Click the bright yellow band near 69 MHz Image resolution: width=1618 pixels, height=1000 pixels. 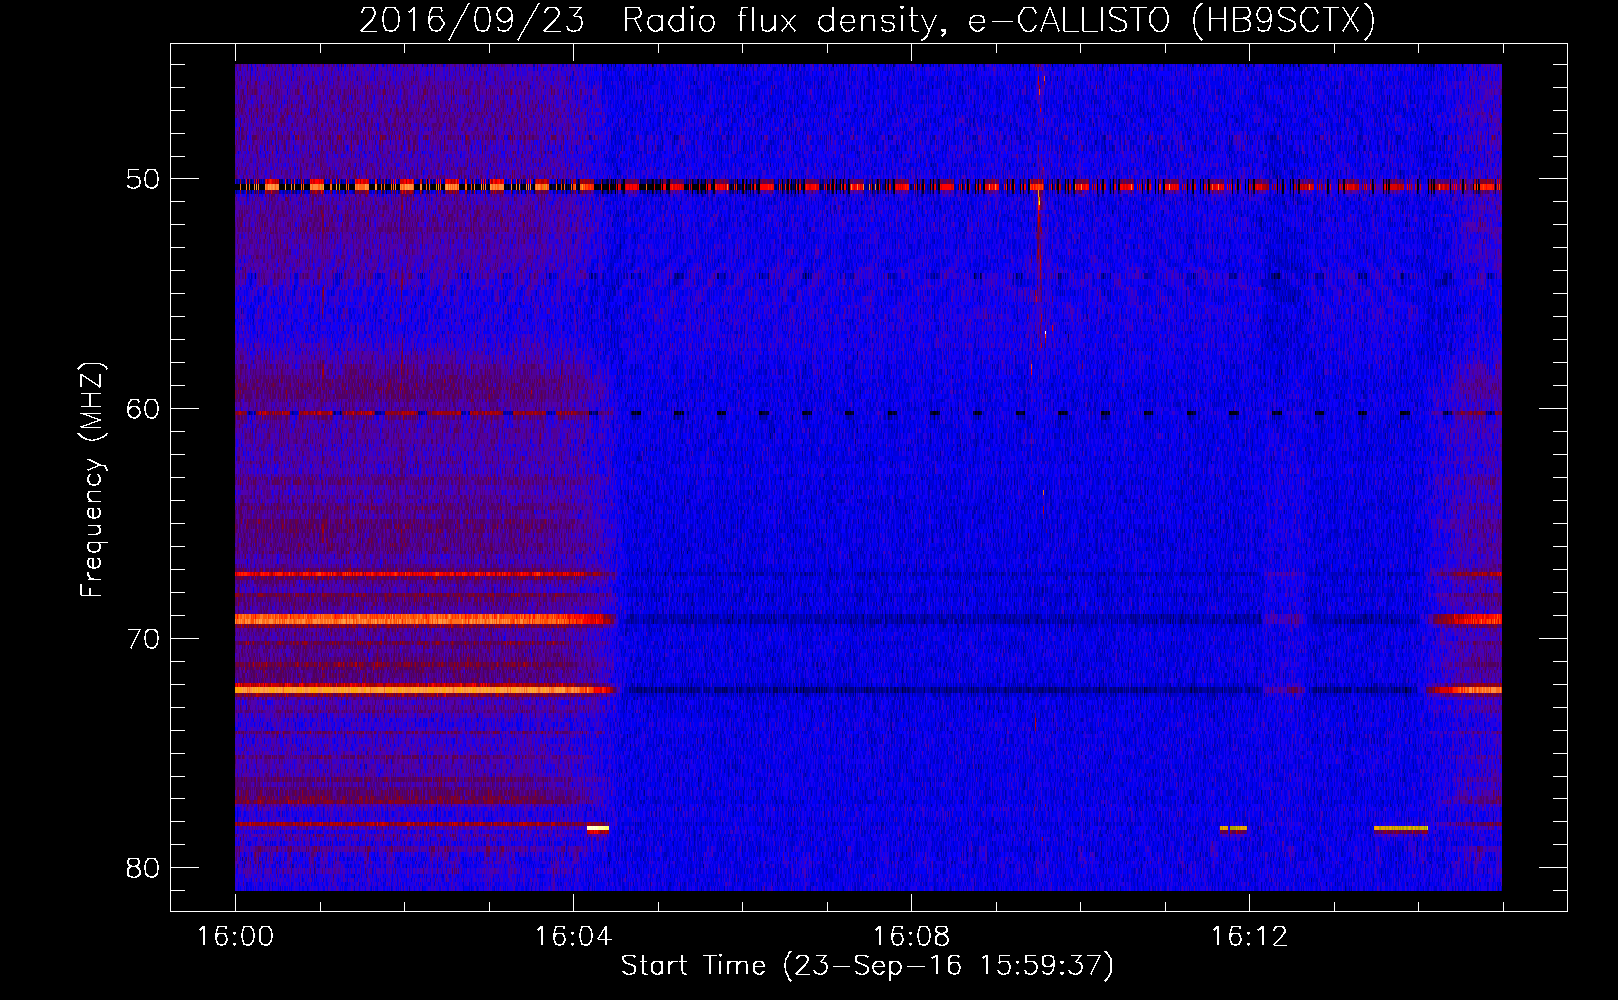(x=425, y=619)
